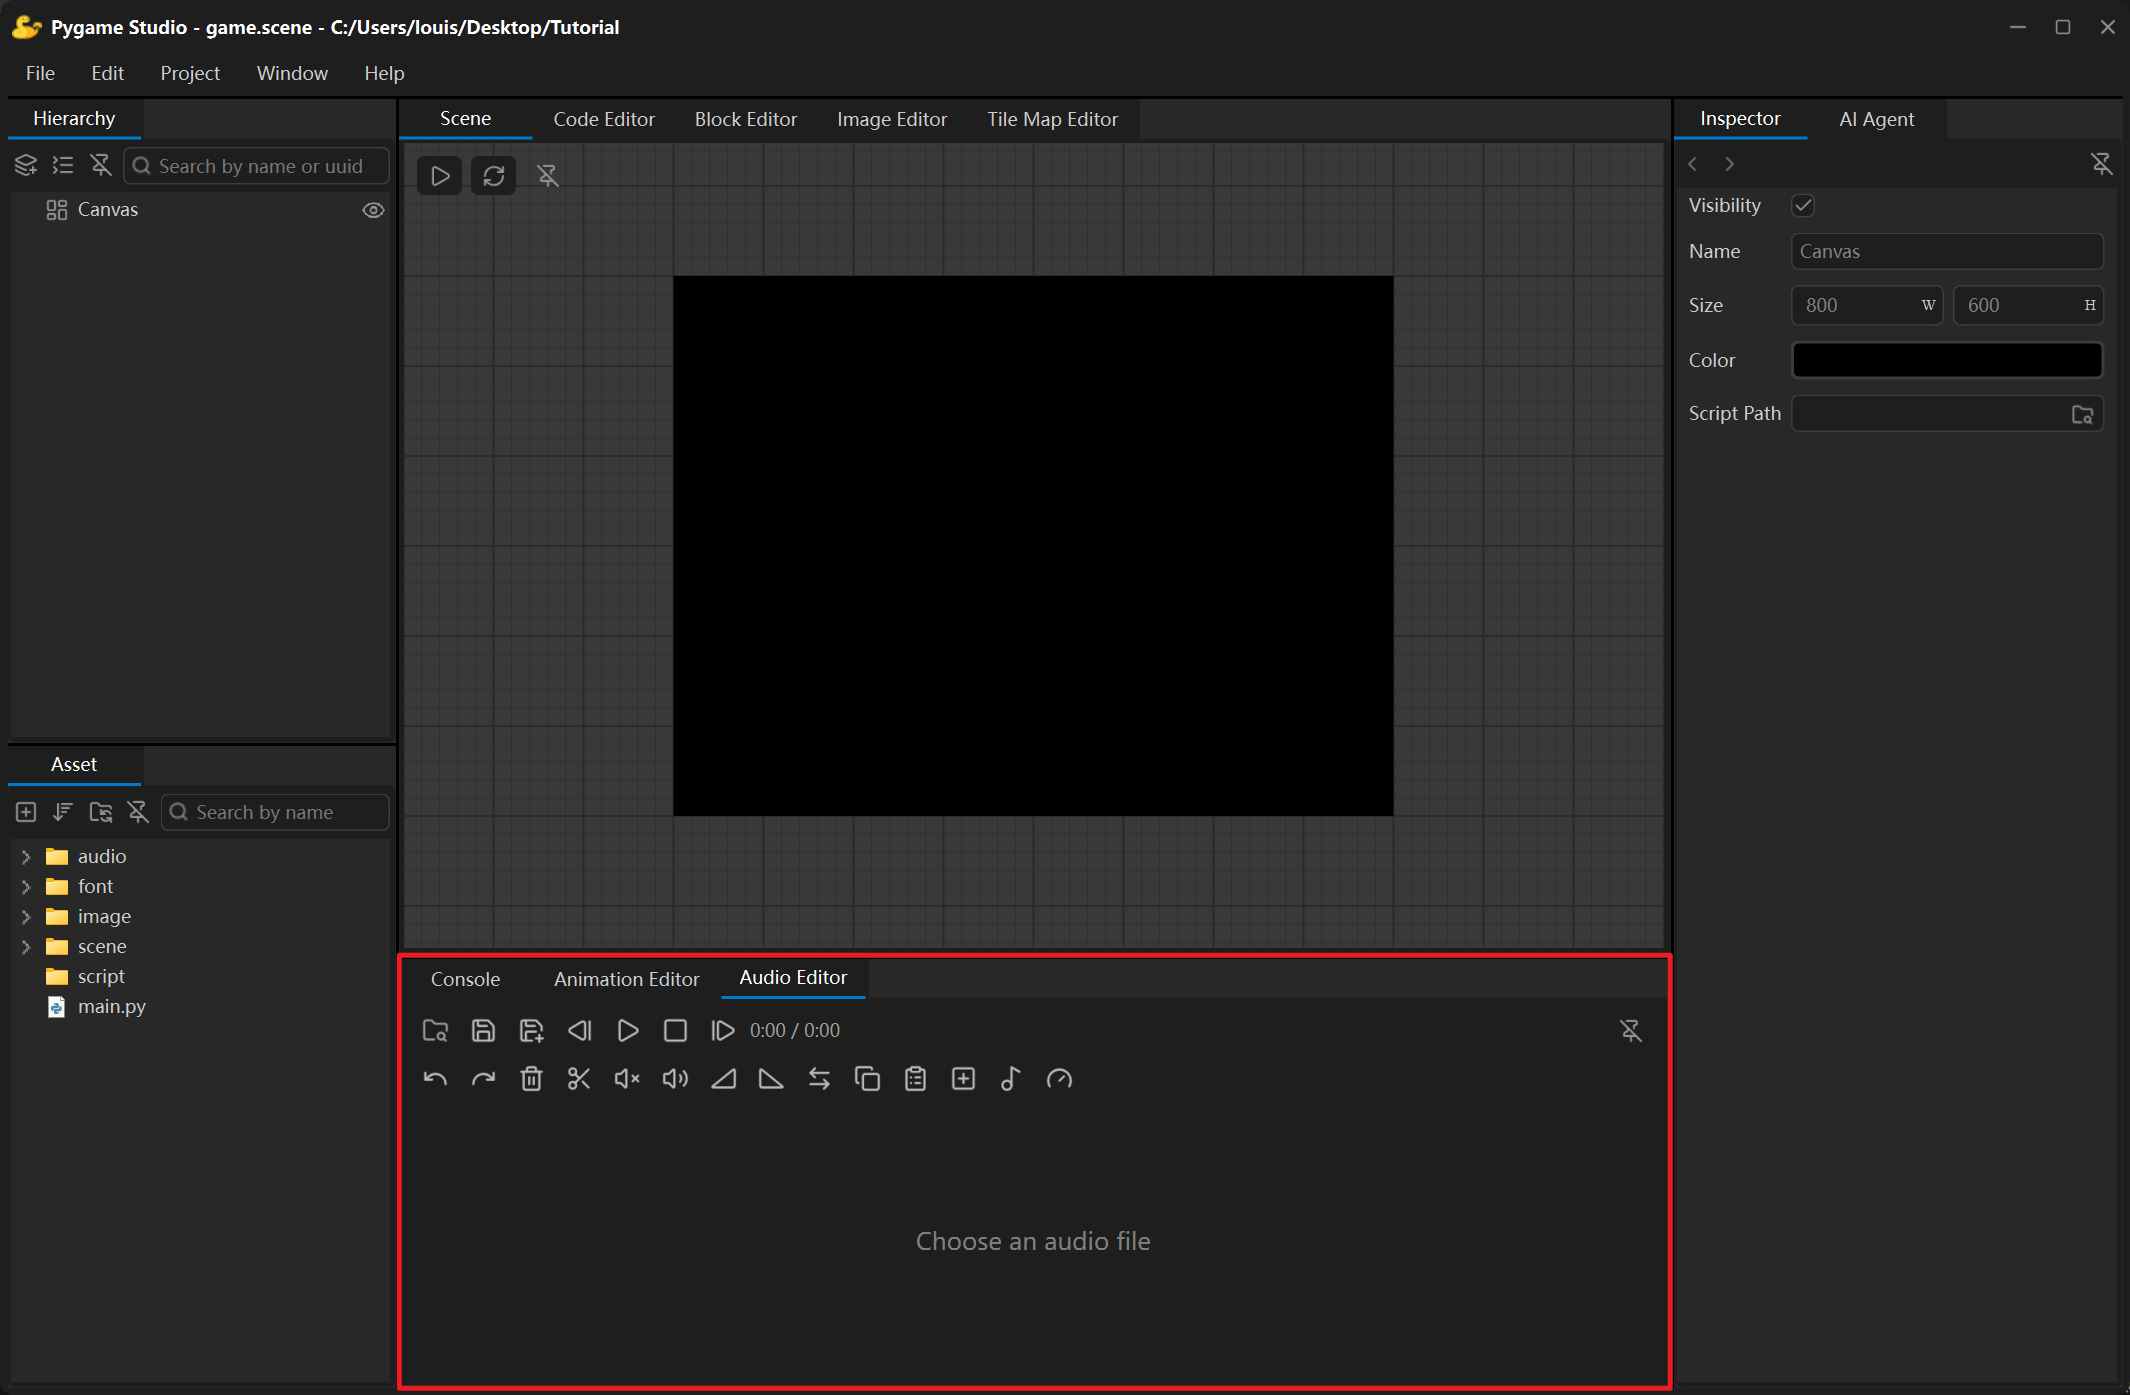Click the scissors cut icon
This screenshot has width=2130, height=1395.
(x=579, y=1079)
